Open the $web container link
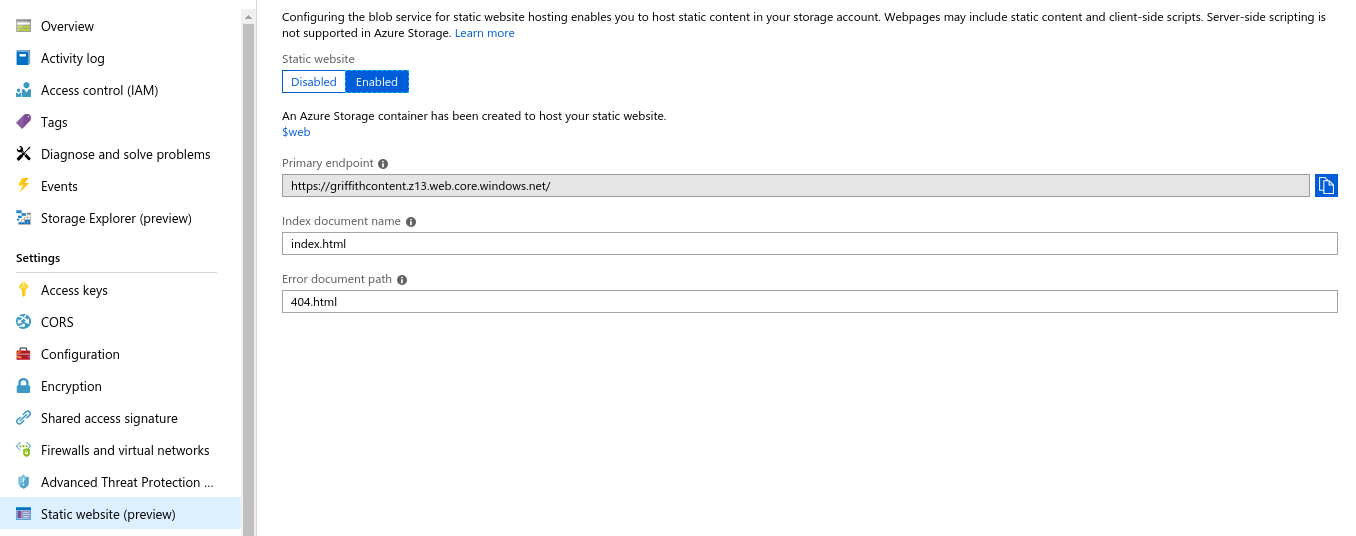 point(296,132)
